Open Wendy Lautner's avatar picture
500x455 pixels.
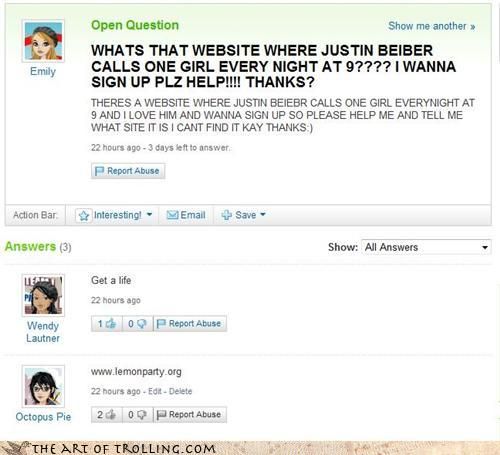[x=43, y=295]
